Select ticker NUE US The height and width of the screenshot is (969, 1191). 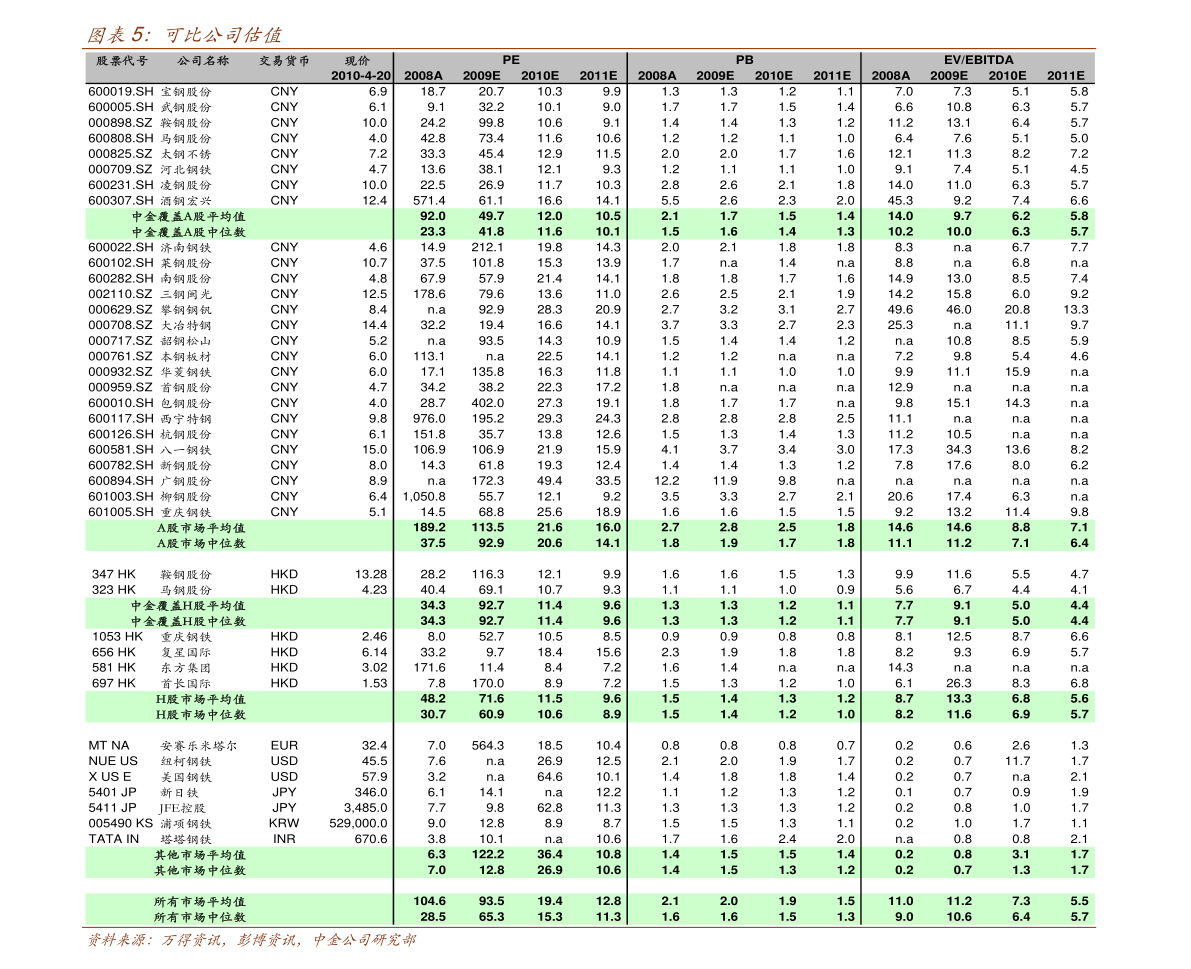click(113, 761)
